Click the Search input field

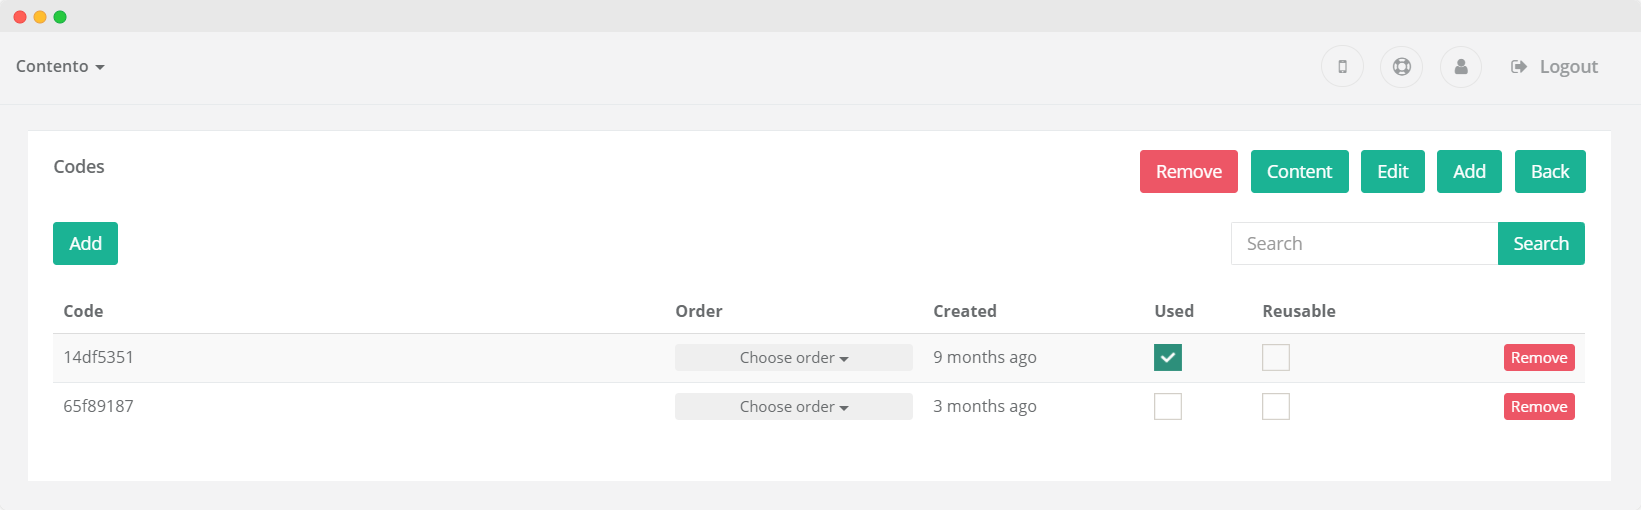click(x=1364, y=243)
